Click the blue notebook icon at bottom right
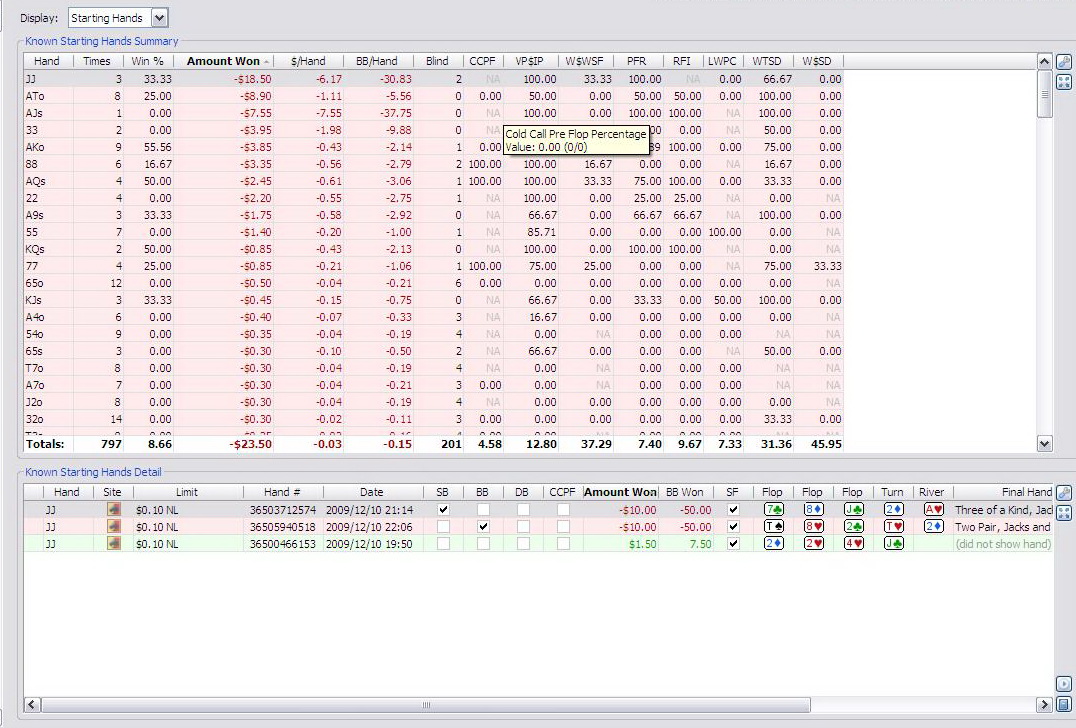This screenshot has height=728, width=1076. coord(1064,704)
